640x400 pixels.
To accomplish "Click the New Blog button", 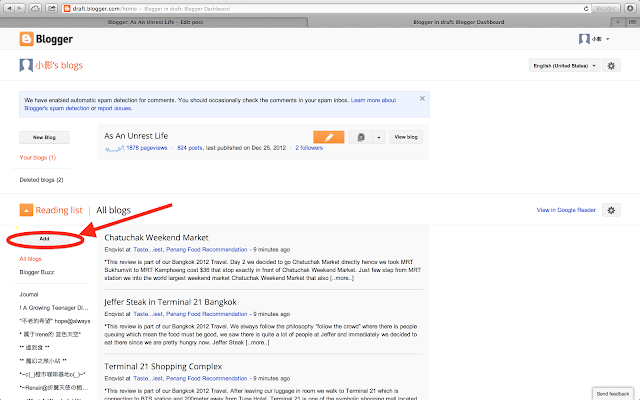I will coord(44,137).
